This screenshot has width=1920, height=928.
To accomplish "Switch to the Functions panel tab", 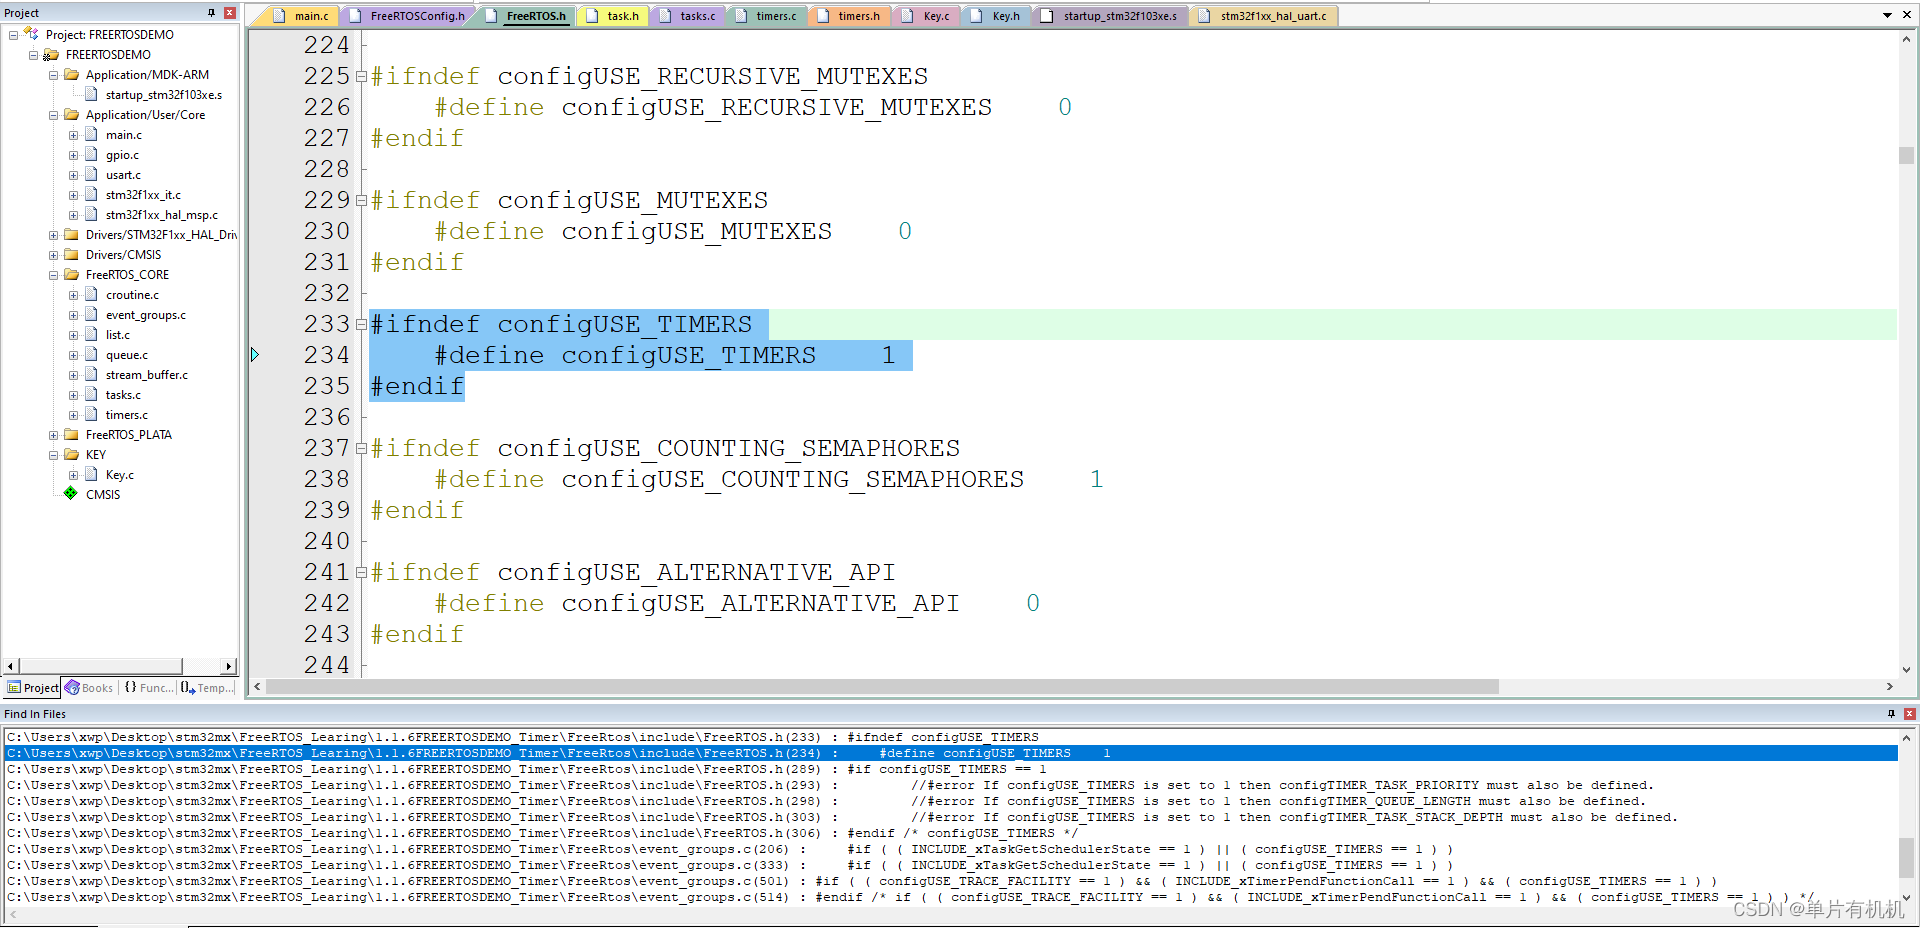I will pos(148,688).
